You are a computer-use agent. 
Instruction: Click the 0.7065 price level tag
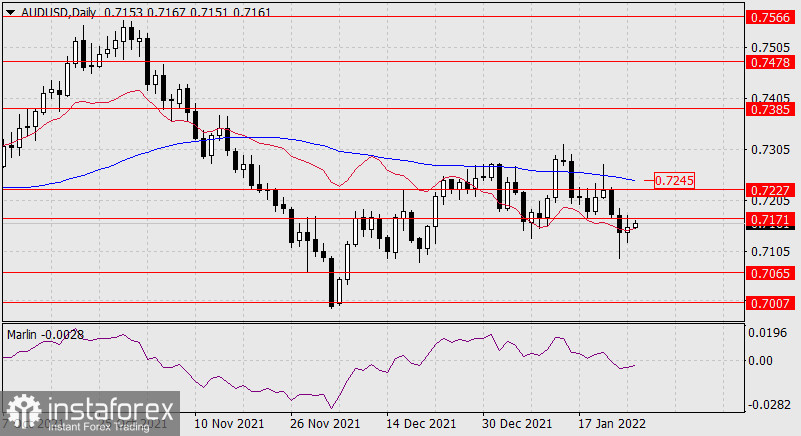coord(771,272)
